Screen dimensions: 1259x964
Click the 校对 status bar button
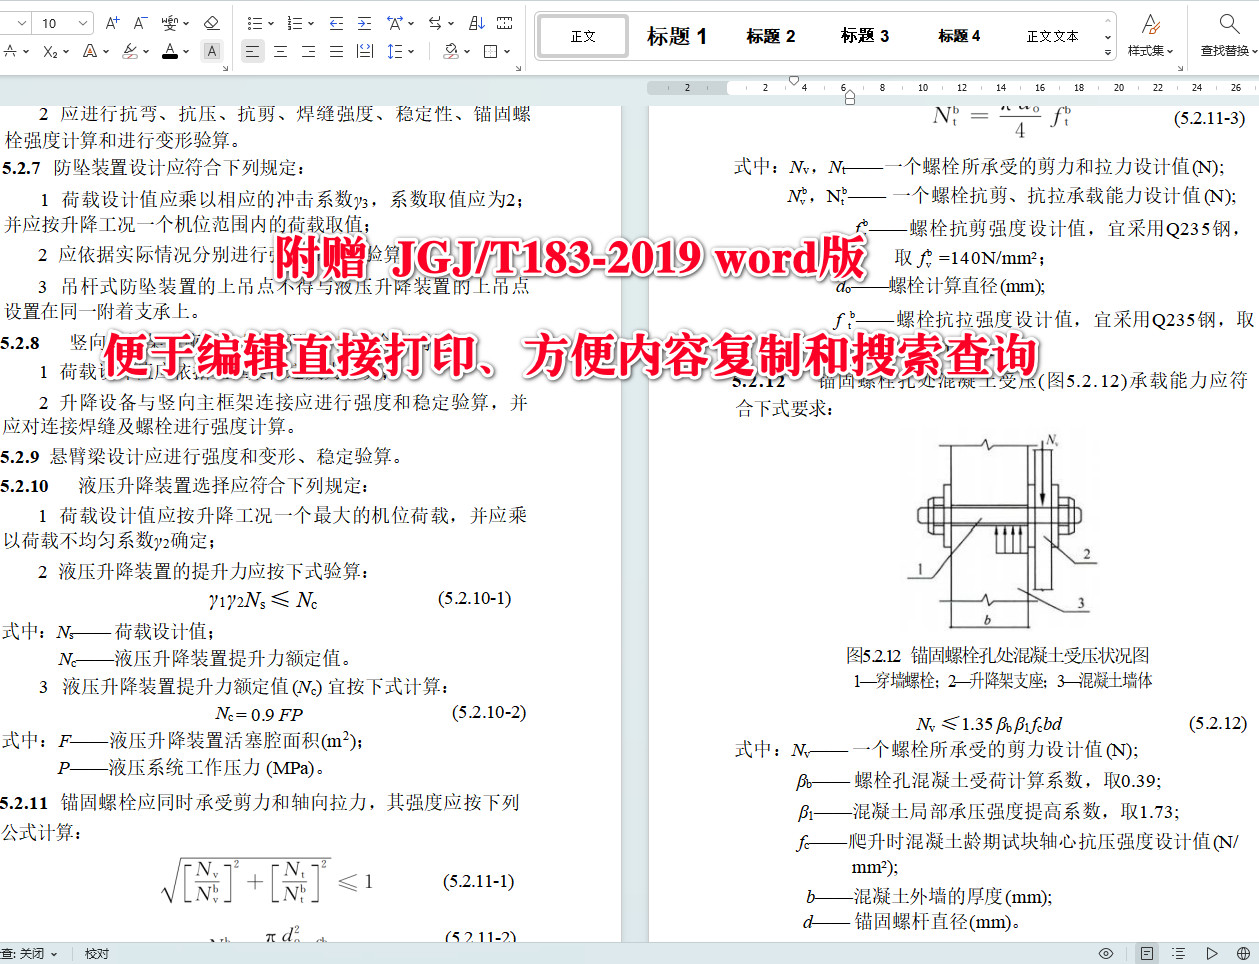coord(97,954)
